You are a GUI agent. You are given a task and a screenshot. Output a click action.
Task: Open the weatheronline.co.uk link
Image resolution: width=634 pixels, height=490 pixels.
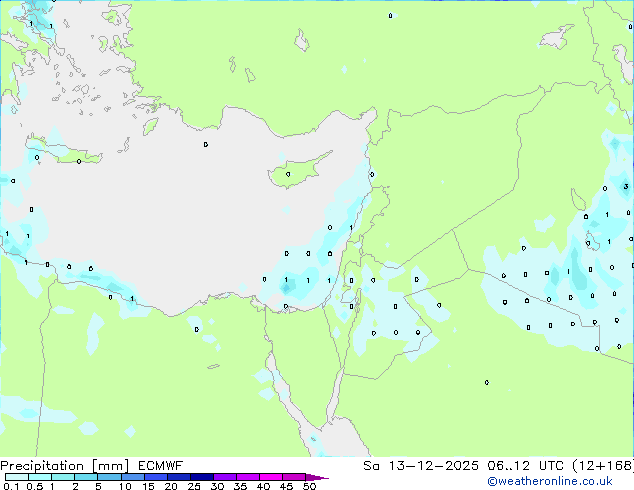(550, 481)
